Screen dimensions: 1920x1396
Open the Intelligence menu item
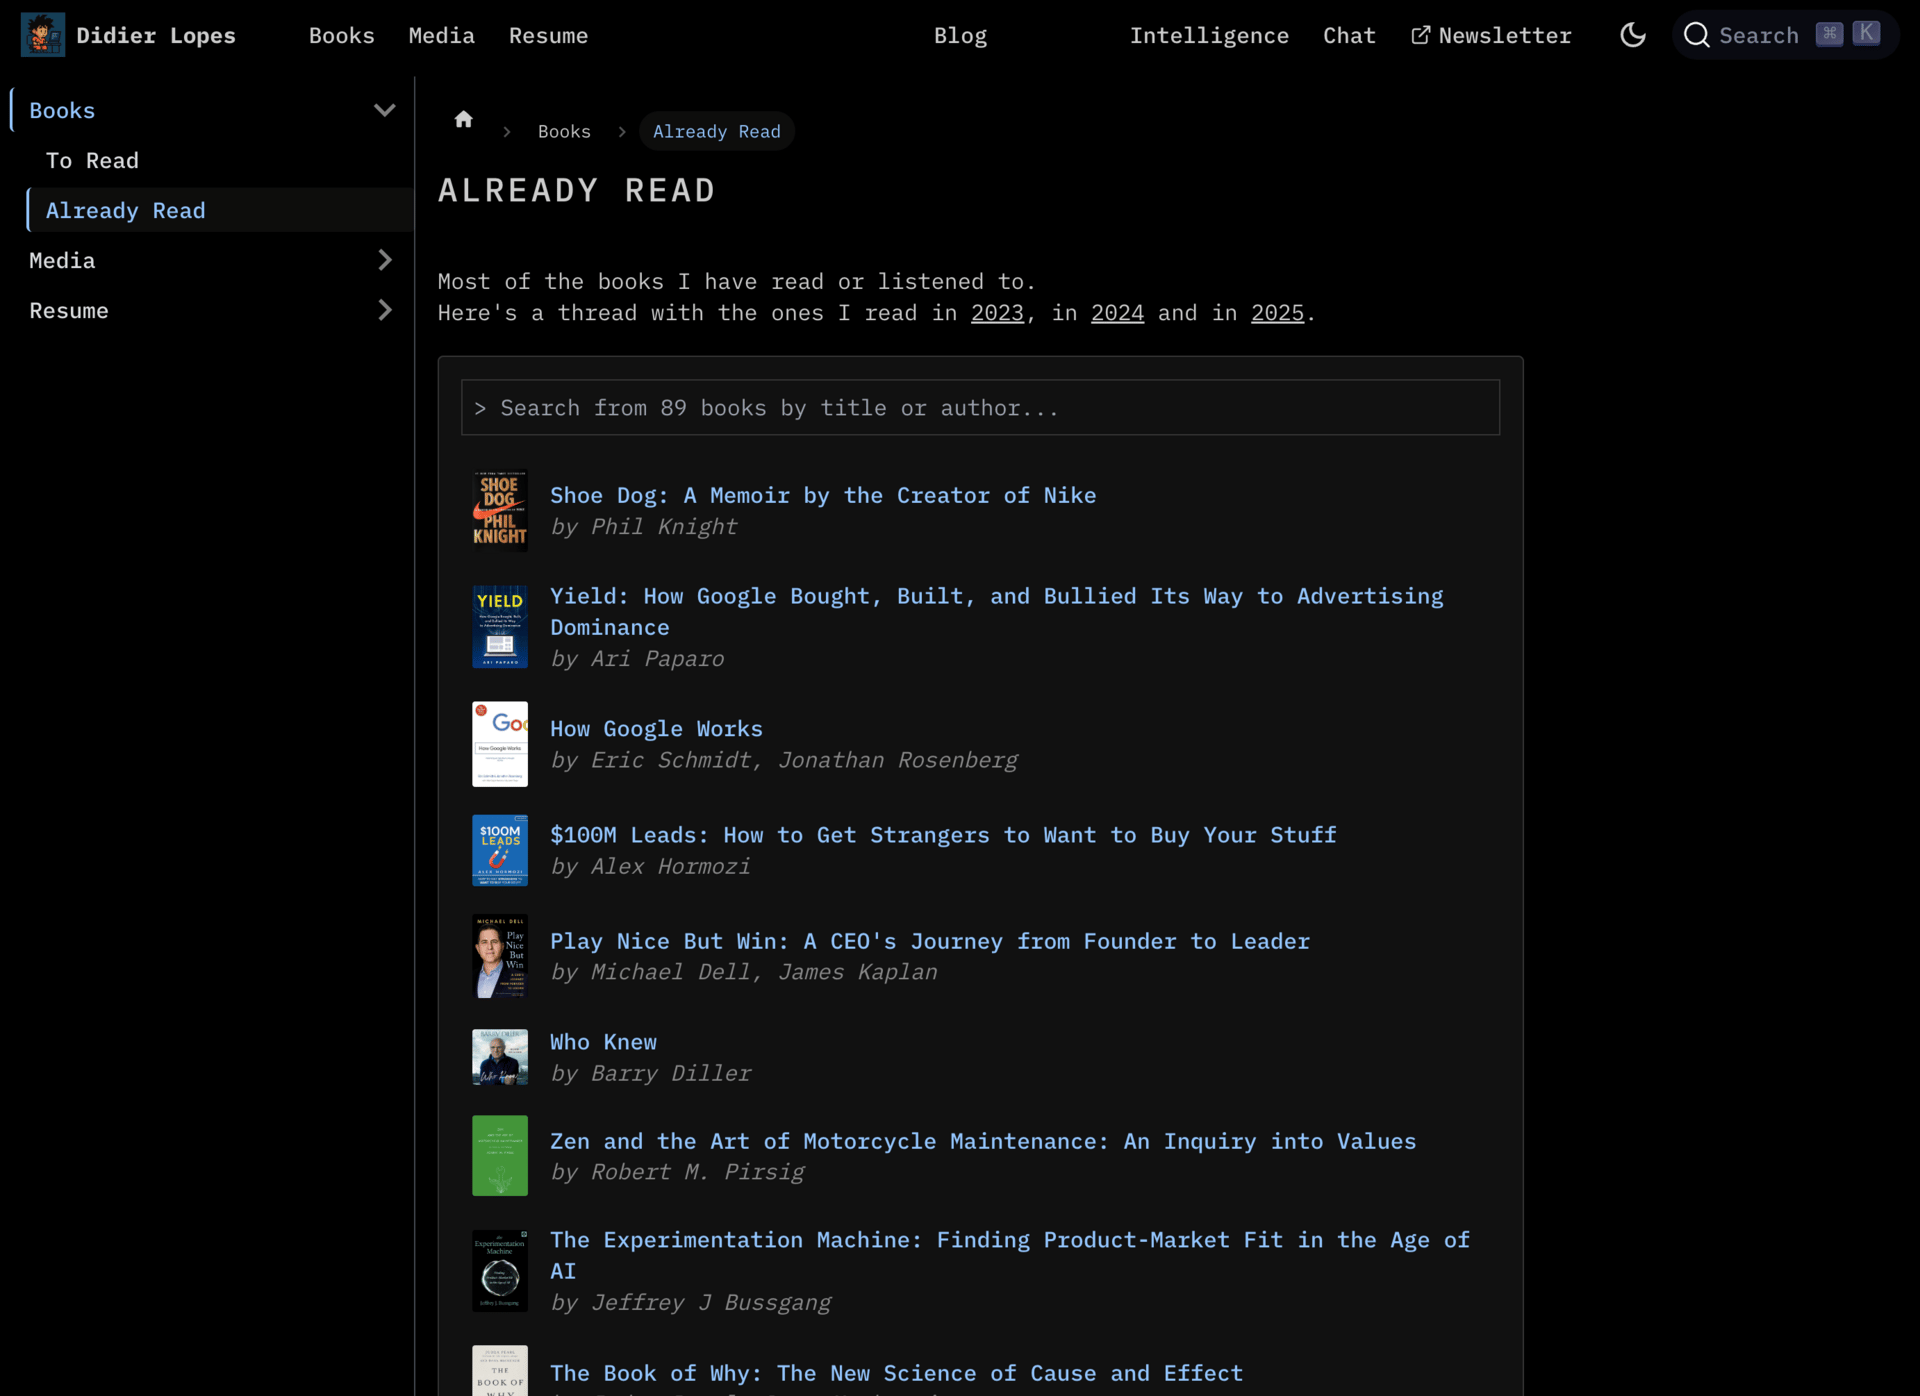coord(1208,35)
